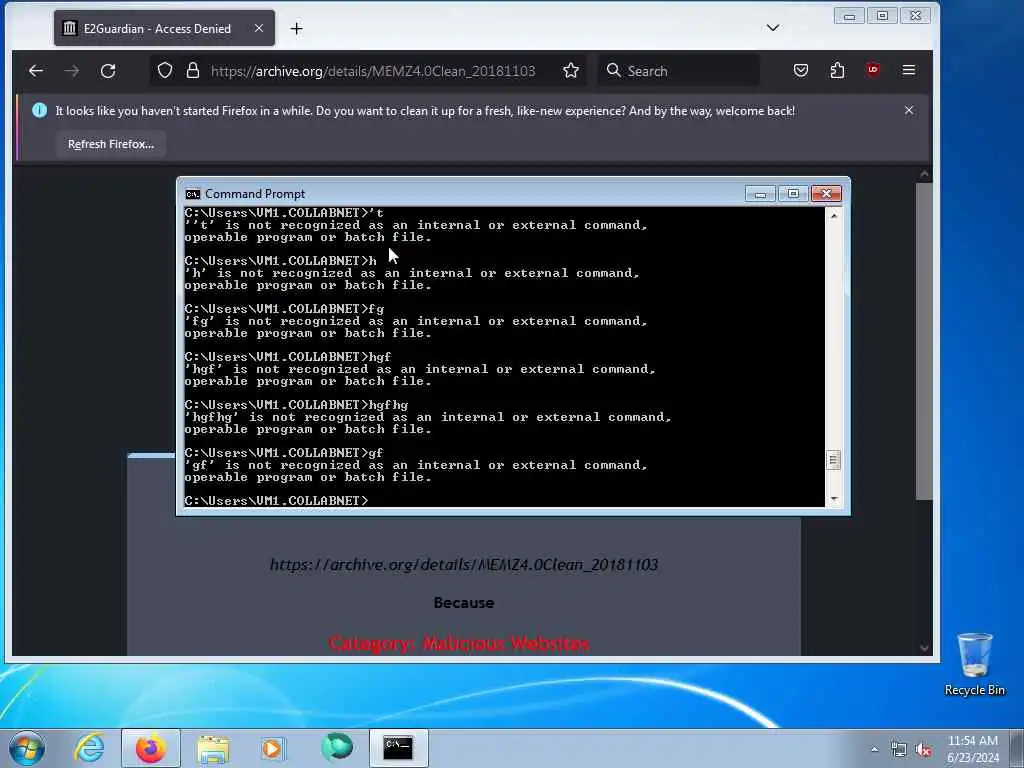The image size is (1024, 768).
Task: Click the muted volume tray icon
Action: (923, 750)
